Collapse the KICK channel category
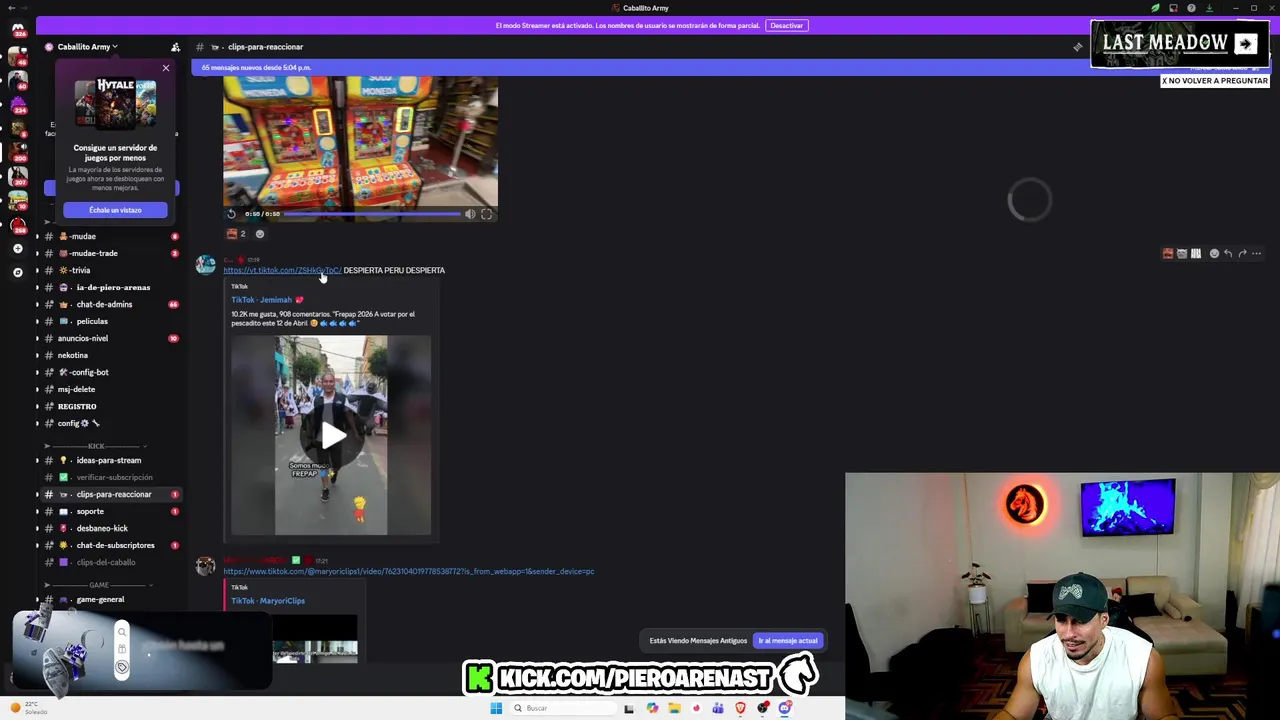1280x720 pixels. pyautogui.click(x=96, y=446)
